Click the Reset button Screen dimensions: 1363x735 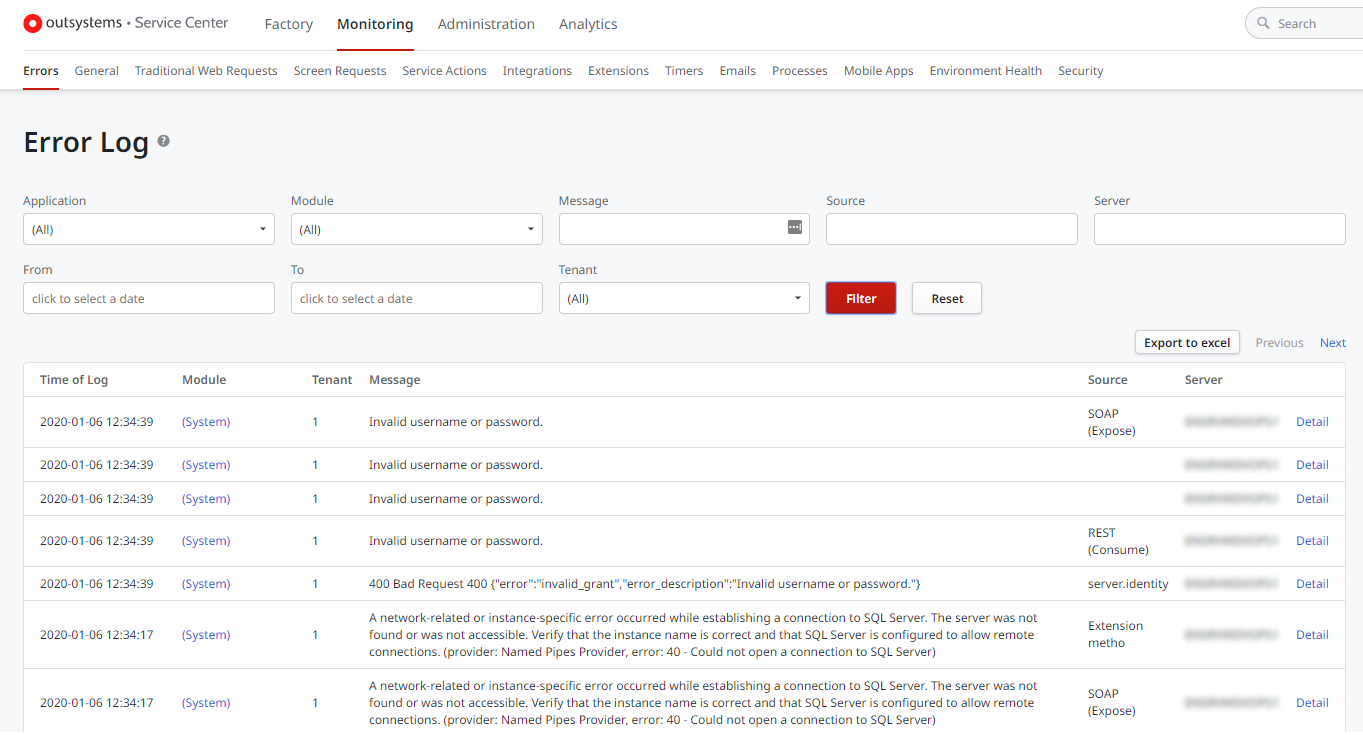pyautogui.click(x=946, y=297)
